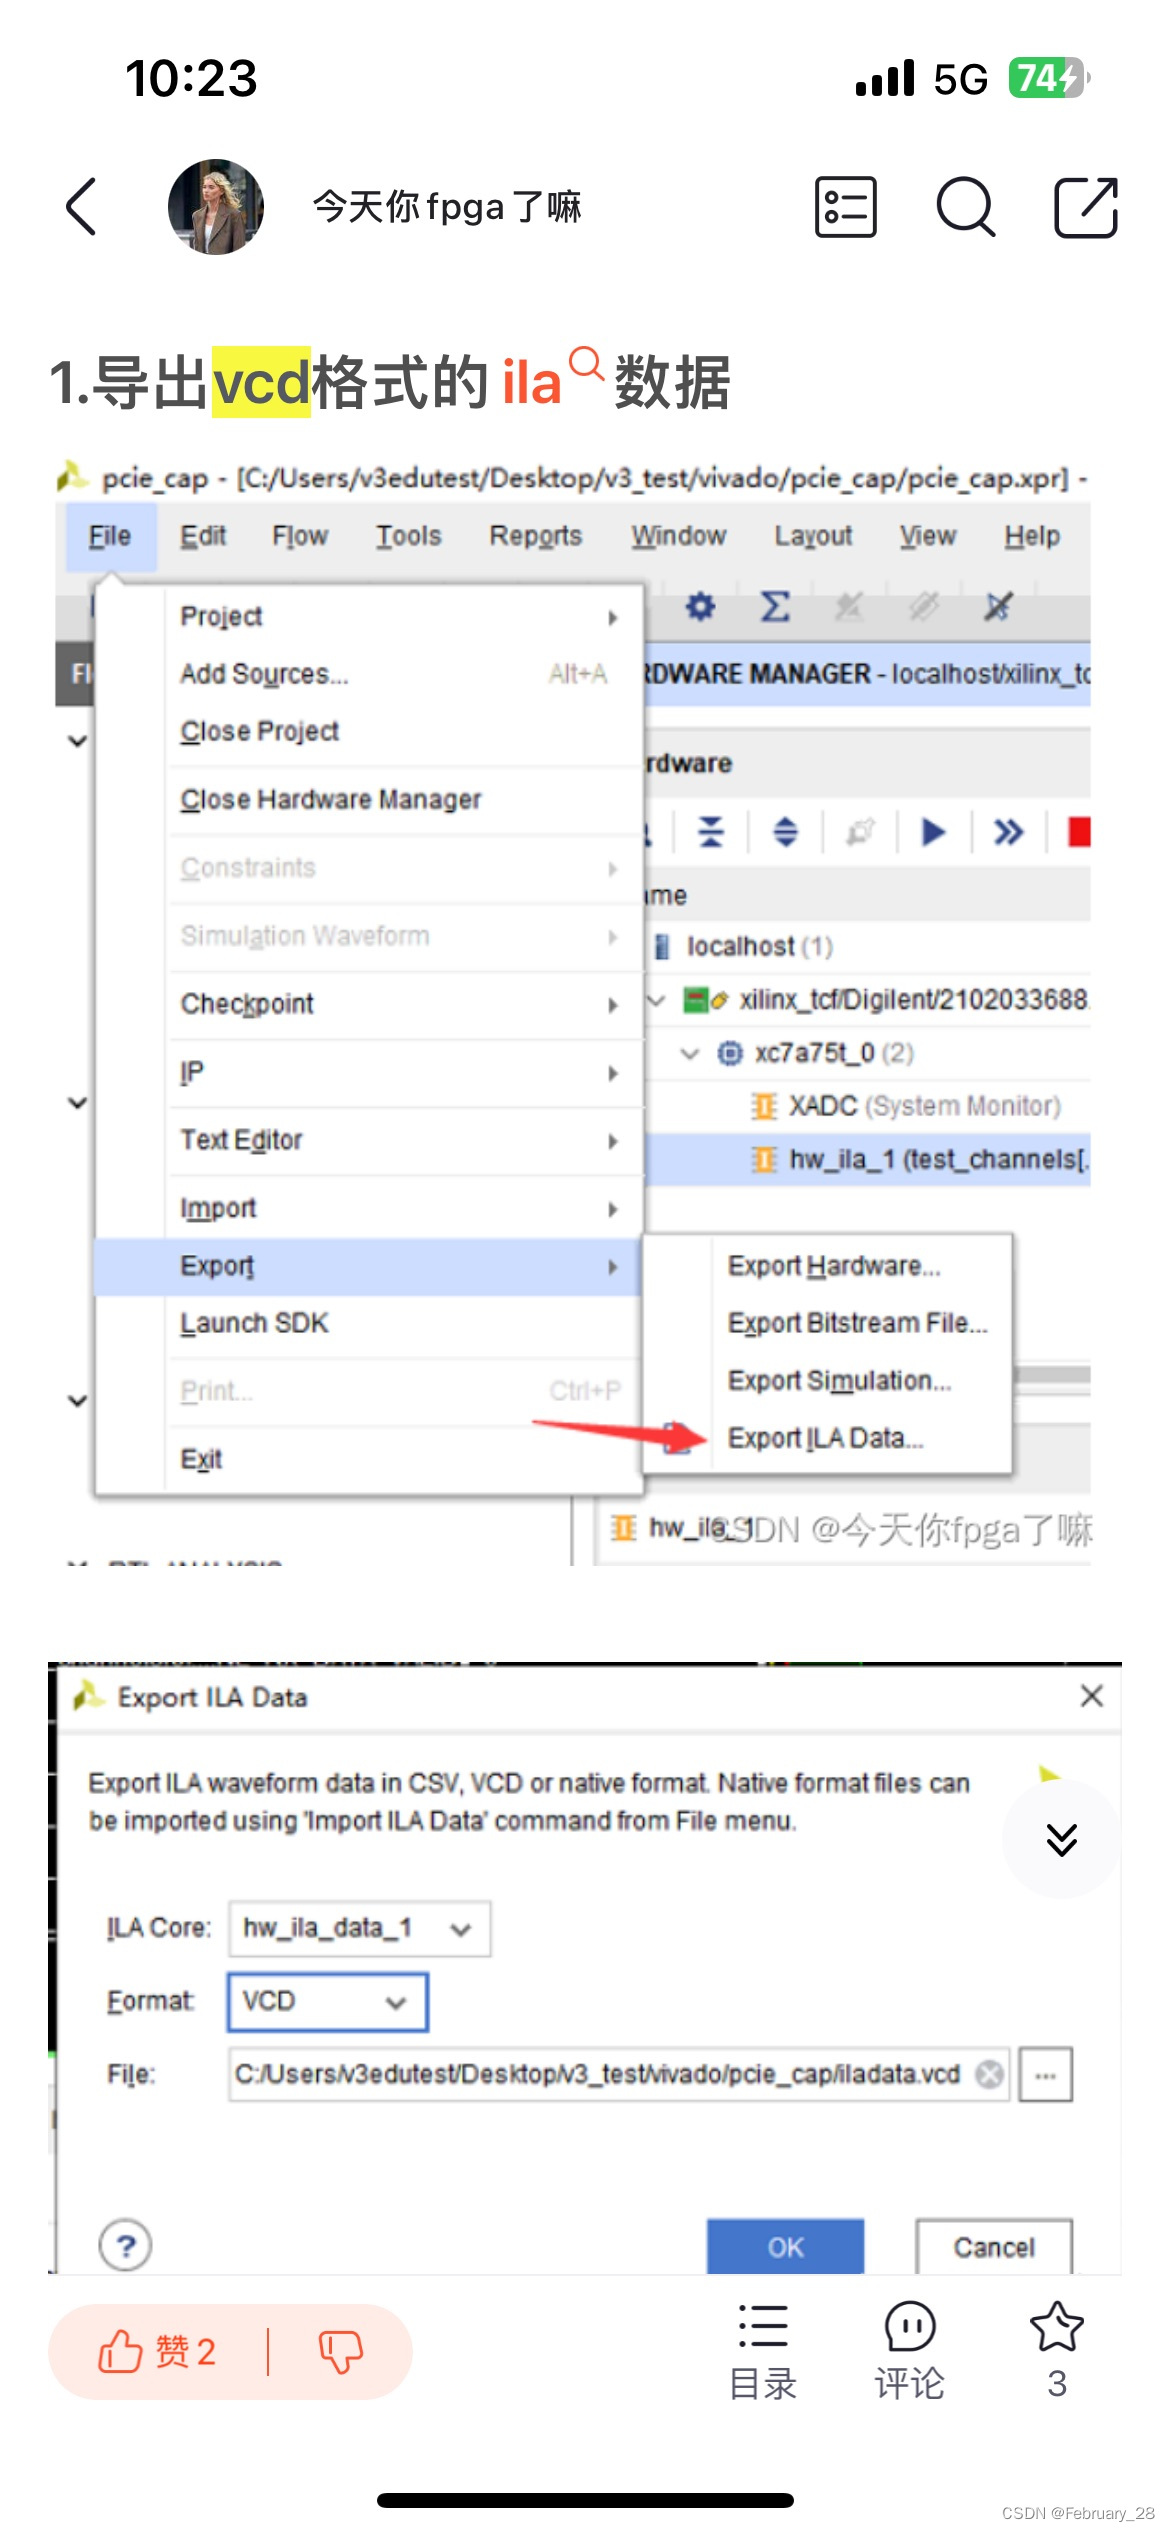1170x2532 pixels.
Task: Select XADC (System Monitor) row
Action: (x=868, y=1106)
